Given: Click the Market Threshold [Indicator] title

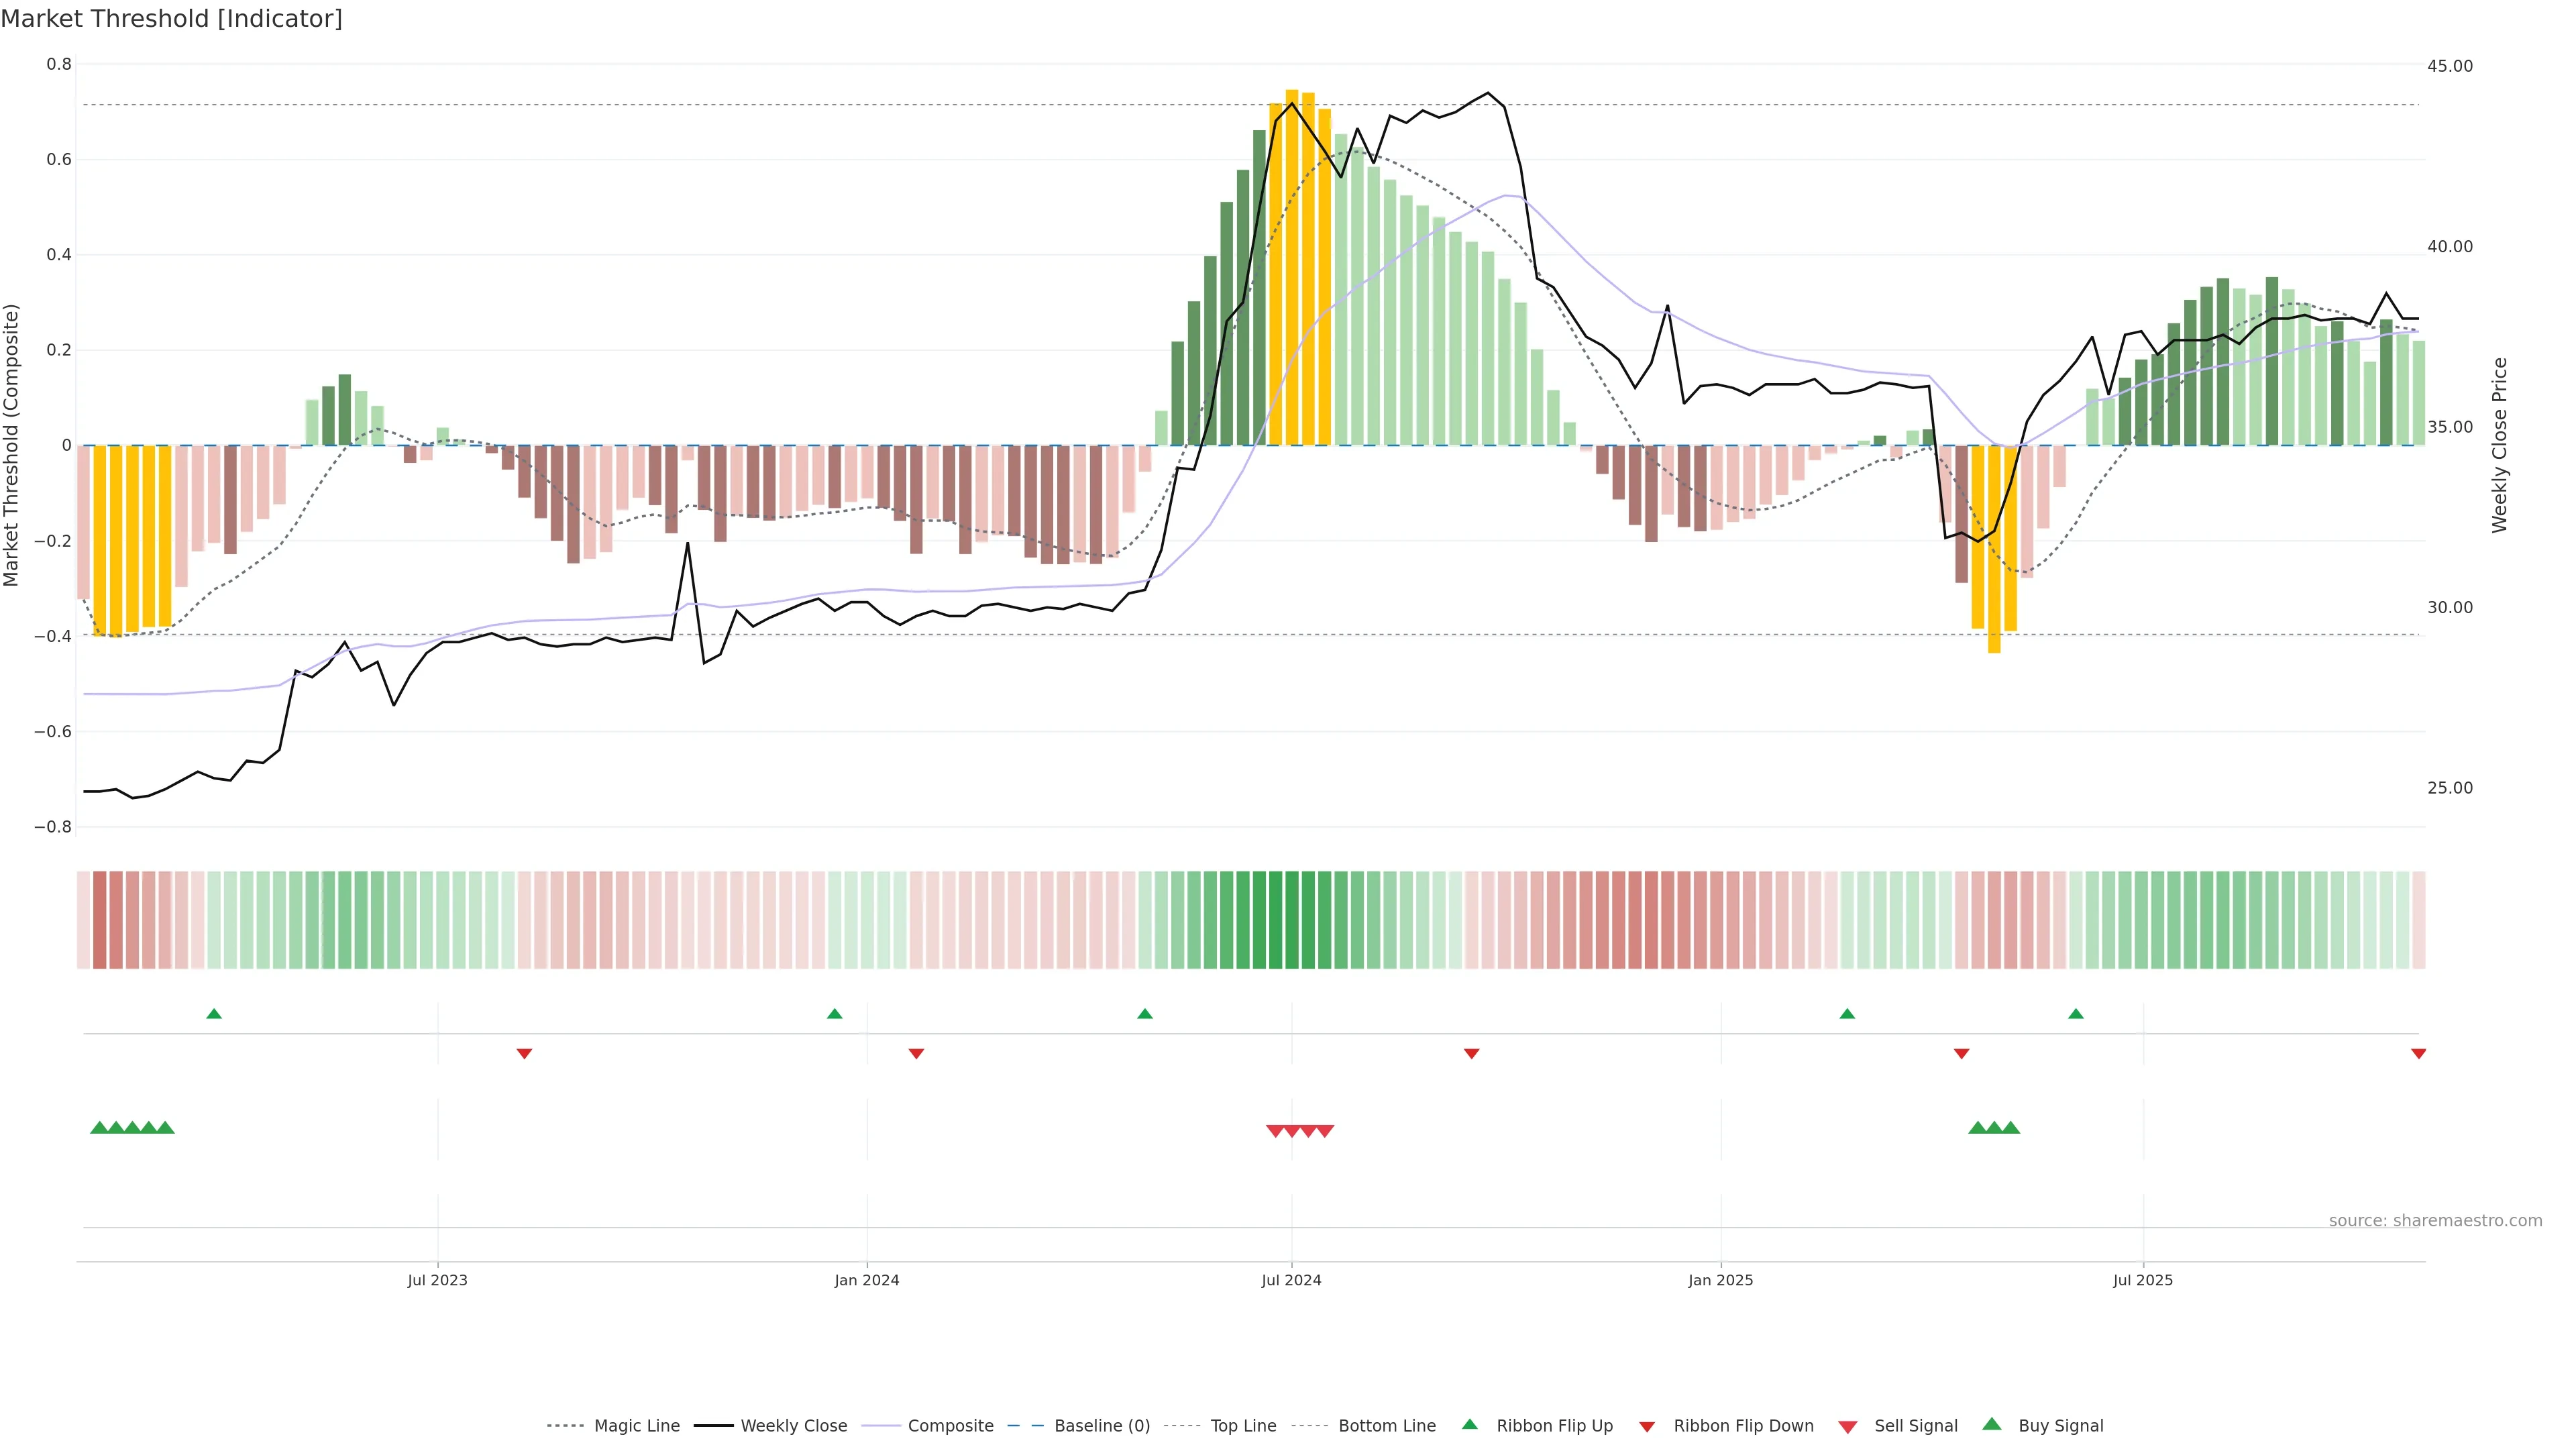Looking at the screenshot, I should (171, 19).
